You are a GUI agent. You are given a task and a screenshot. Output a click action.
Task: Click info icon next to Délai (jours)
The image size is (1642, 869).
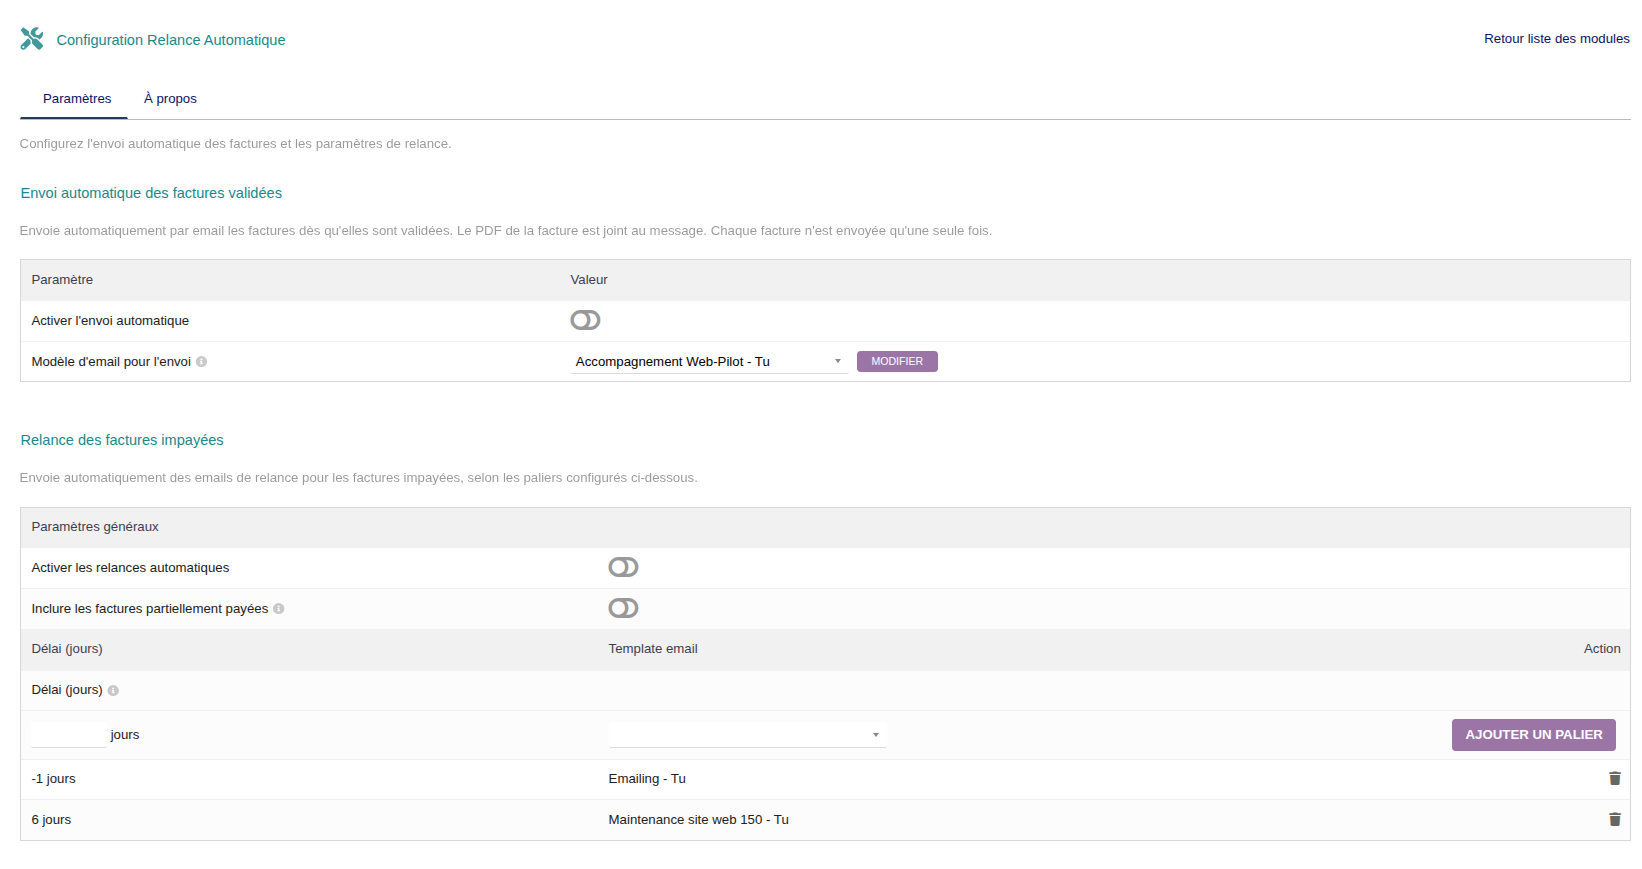click(113, 691)
